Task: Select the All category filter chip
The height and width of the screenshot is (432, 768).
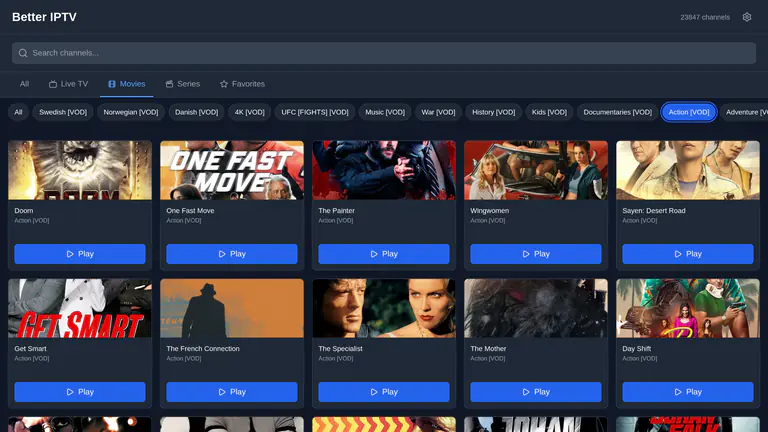Action: coord(18,112)
